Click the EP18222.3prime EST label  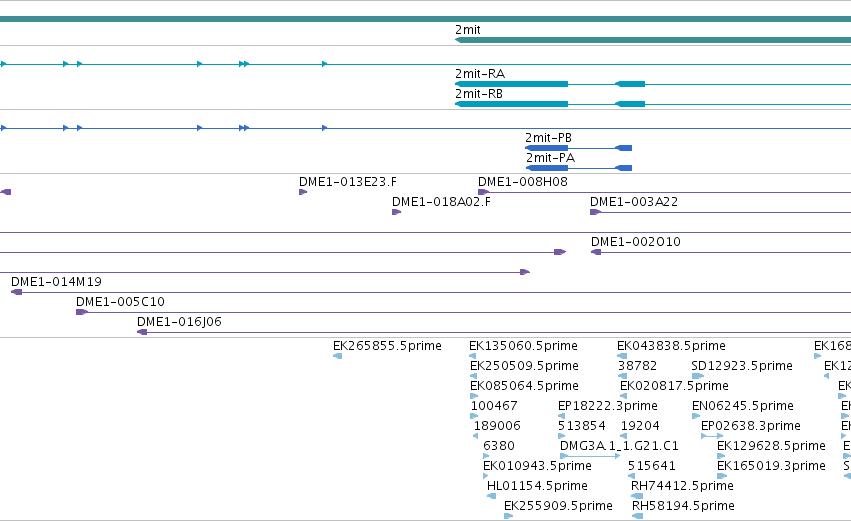[x=608, y=406]
